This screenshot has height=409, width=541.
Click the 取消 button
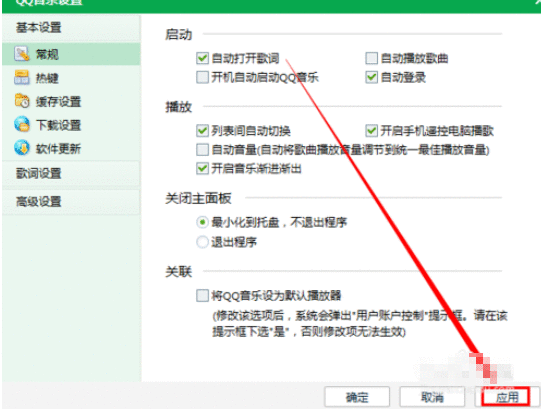(432, 397)
